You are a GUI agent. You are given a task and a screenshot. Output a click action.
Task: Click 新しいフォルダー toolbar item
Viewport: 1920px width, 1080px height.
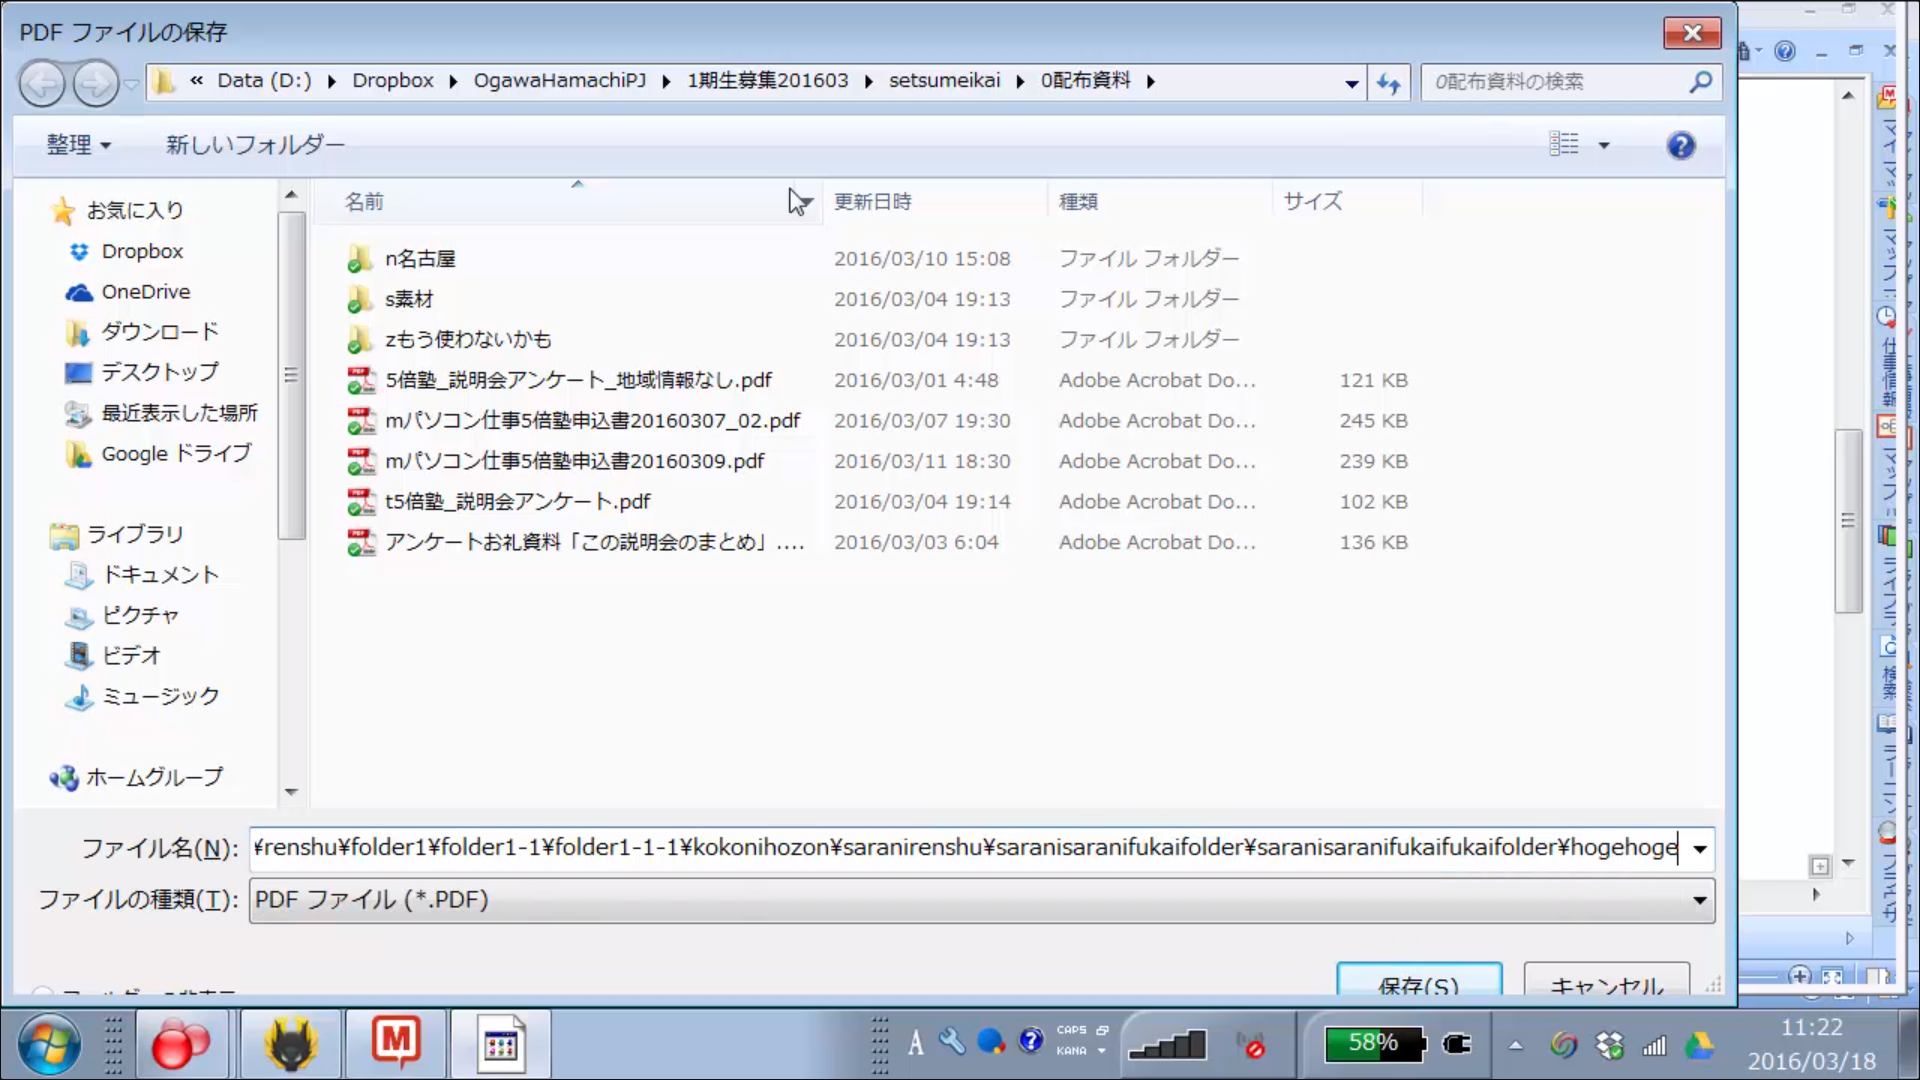tap(255, 145)
